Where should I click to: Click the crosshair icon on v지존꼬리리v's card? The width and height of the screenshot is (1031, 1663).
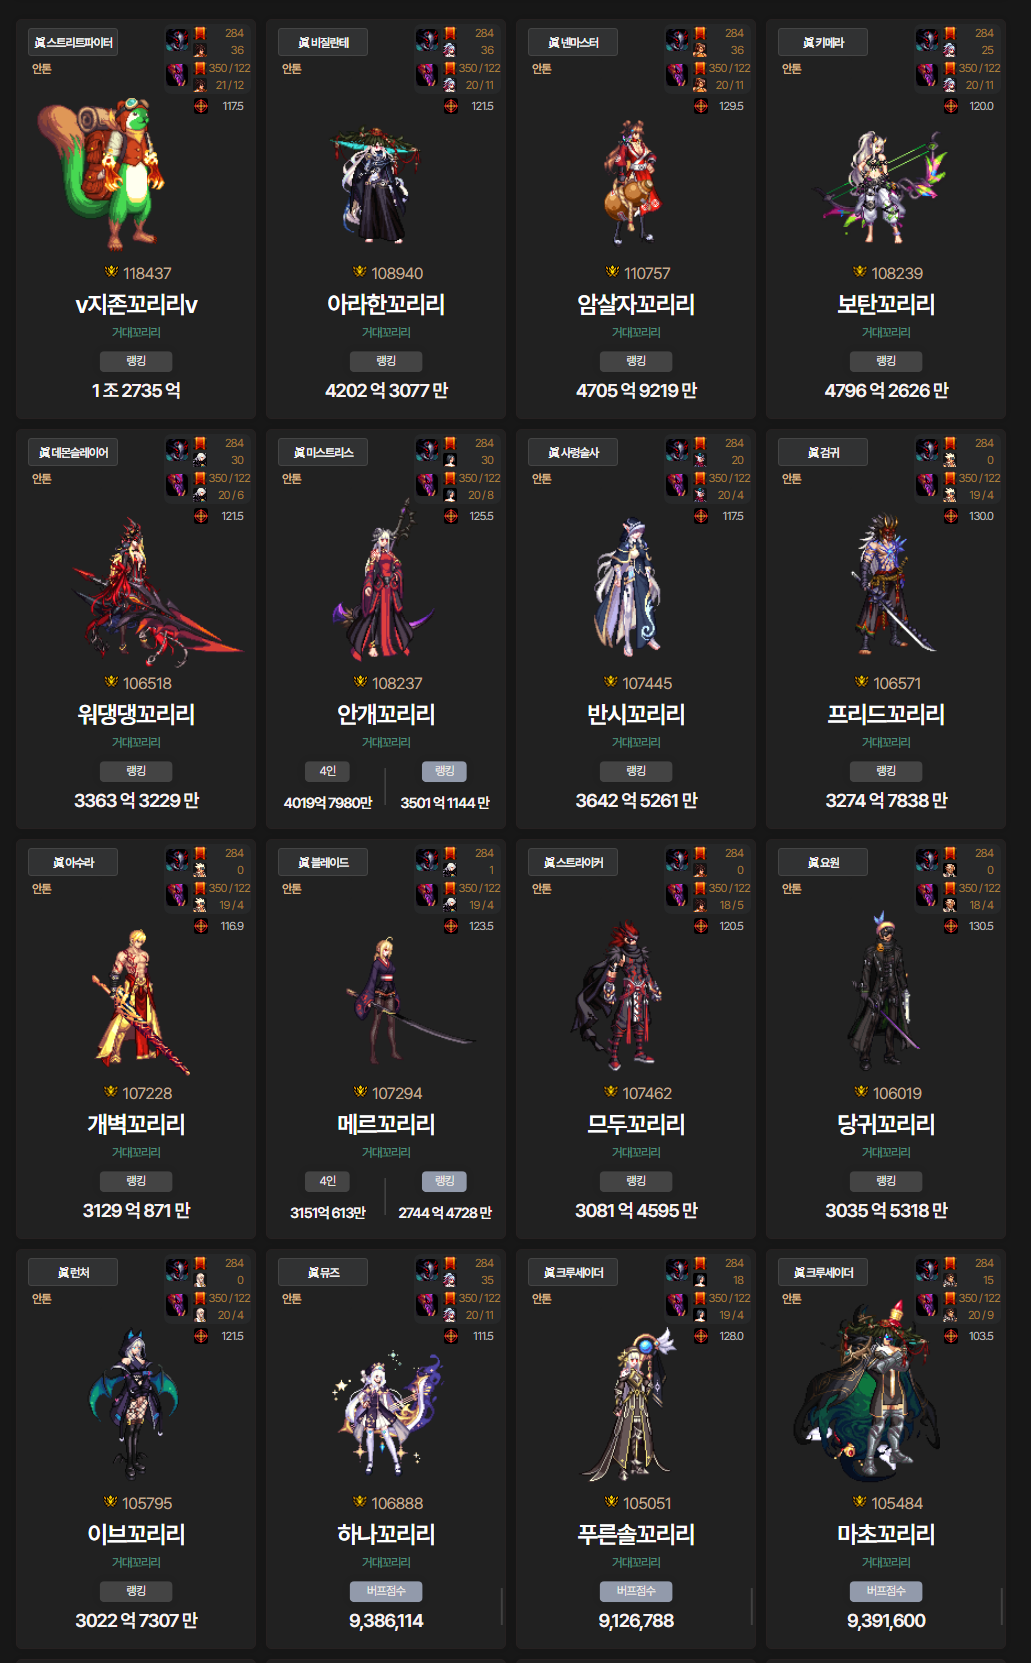tap(201, 106)
